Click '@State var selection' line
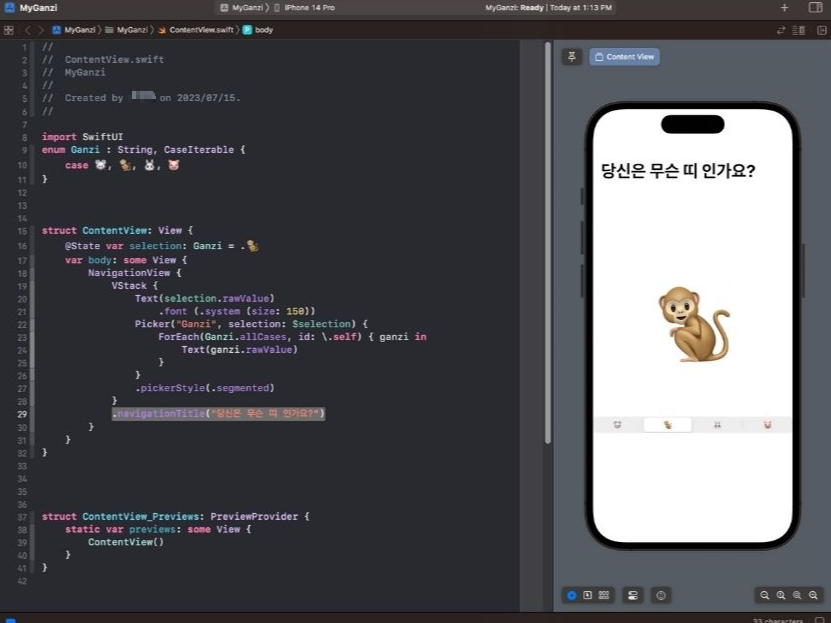This screenshot has width=831, height=623. pyautogui.click(x=162, y=246)
